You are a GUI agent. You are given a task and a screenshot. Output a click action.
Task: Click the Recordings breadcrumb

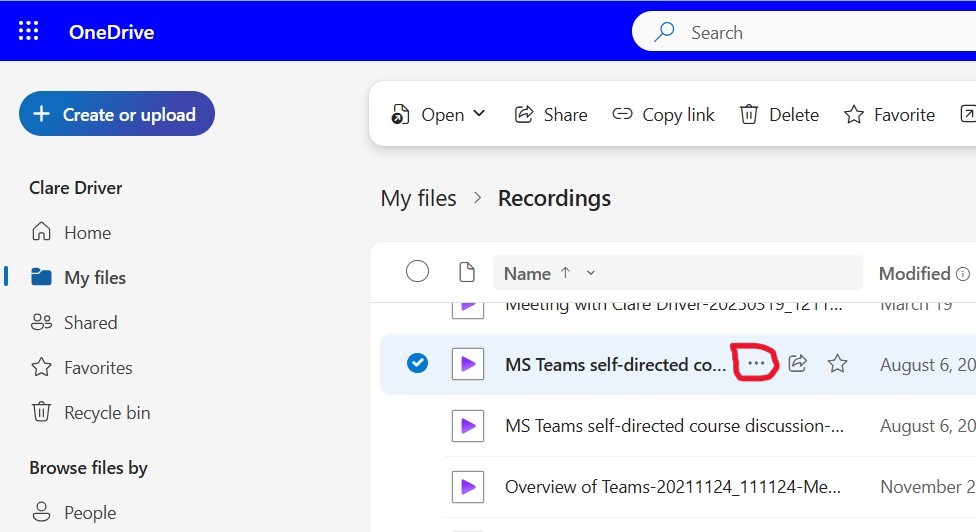554,198
